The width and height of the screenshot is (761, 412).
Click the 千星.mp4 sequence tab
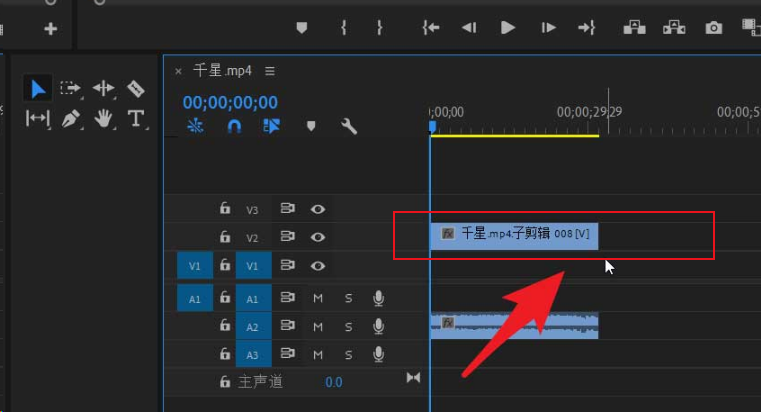point(222,71)
